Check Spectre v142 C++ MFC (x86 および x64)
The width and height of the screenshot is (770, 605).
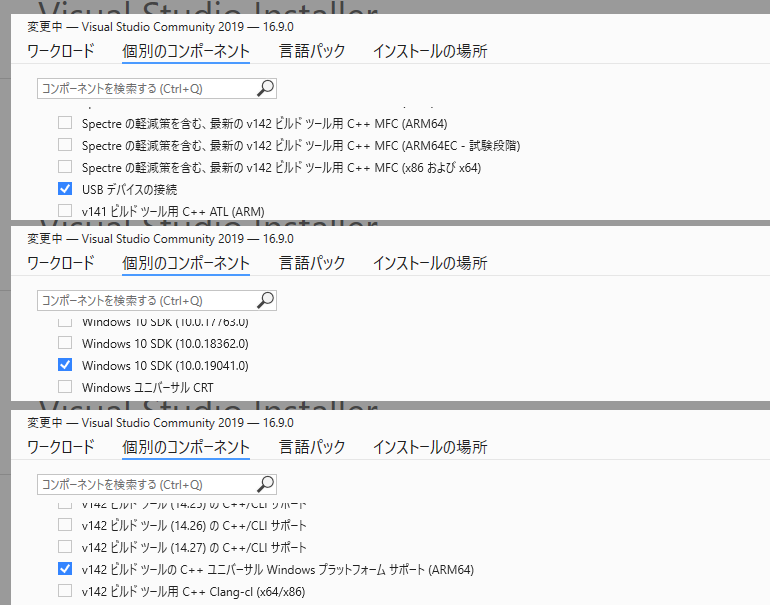(x=65, y=167)
